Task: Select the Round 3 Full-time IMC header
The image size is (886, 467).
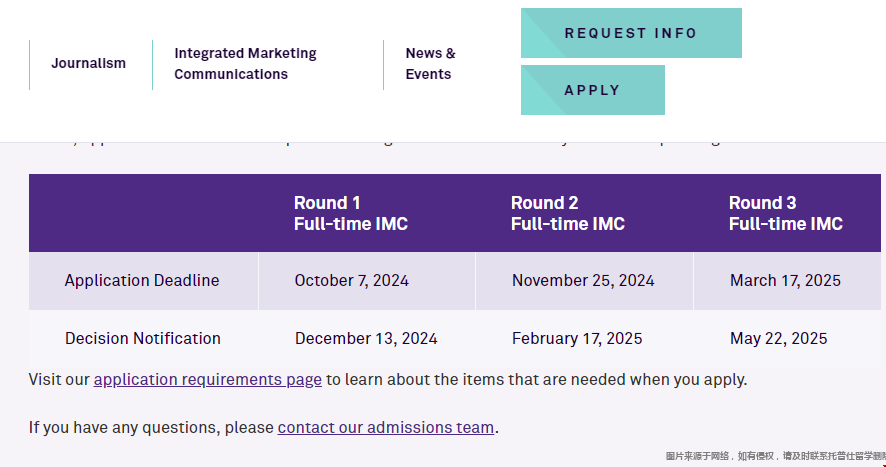Action: 786,213
